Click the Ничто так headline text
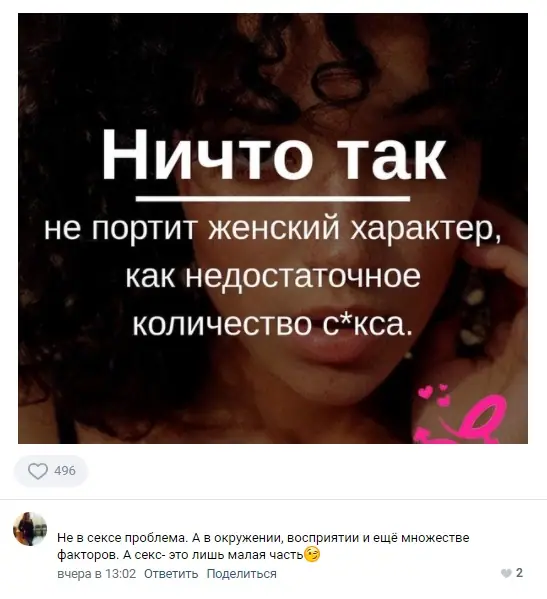Screen dimensions: 547x599 (x=274, y=154)
